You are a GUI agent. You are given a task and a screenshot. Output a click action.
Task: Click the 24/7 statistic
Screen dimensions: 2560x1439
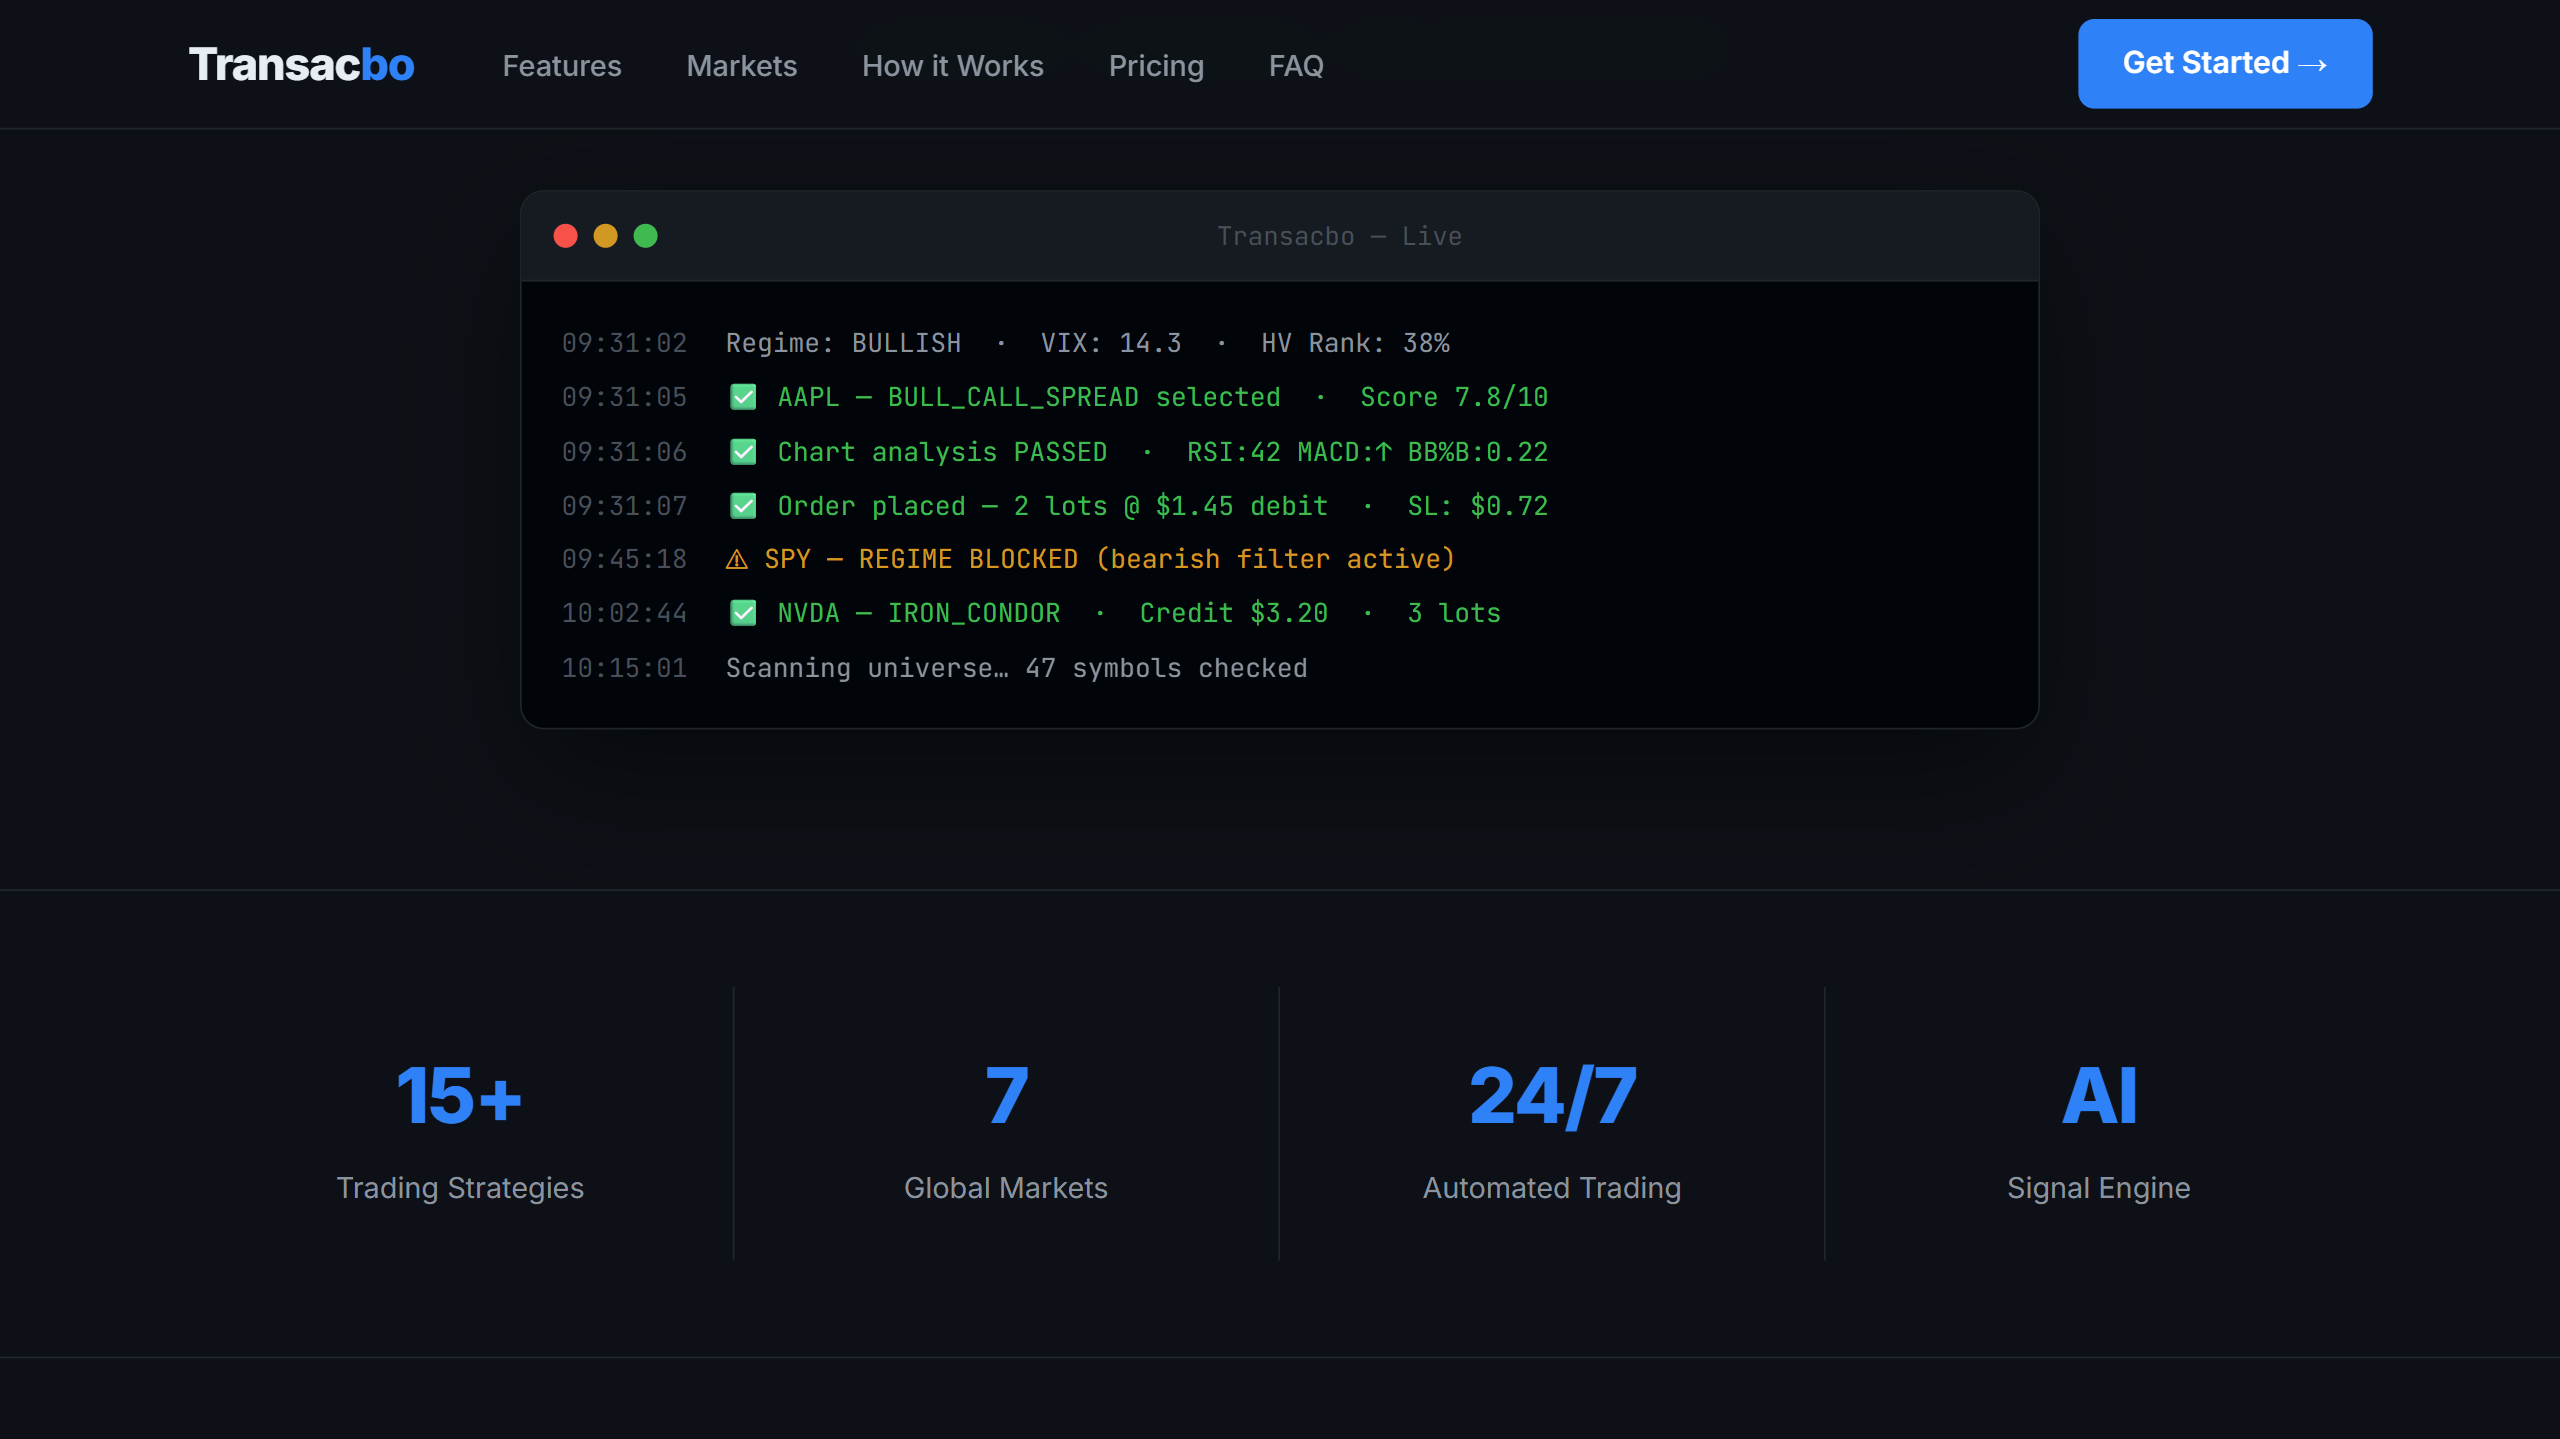click(x=1552, y=1096)
